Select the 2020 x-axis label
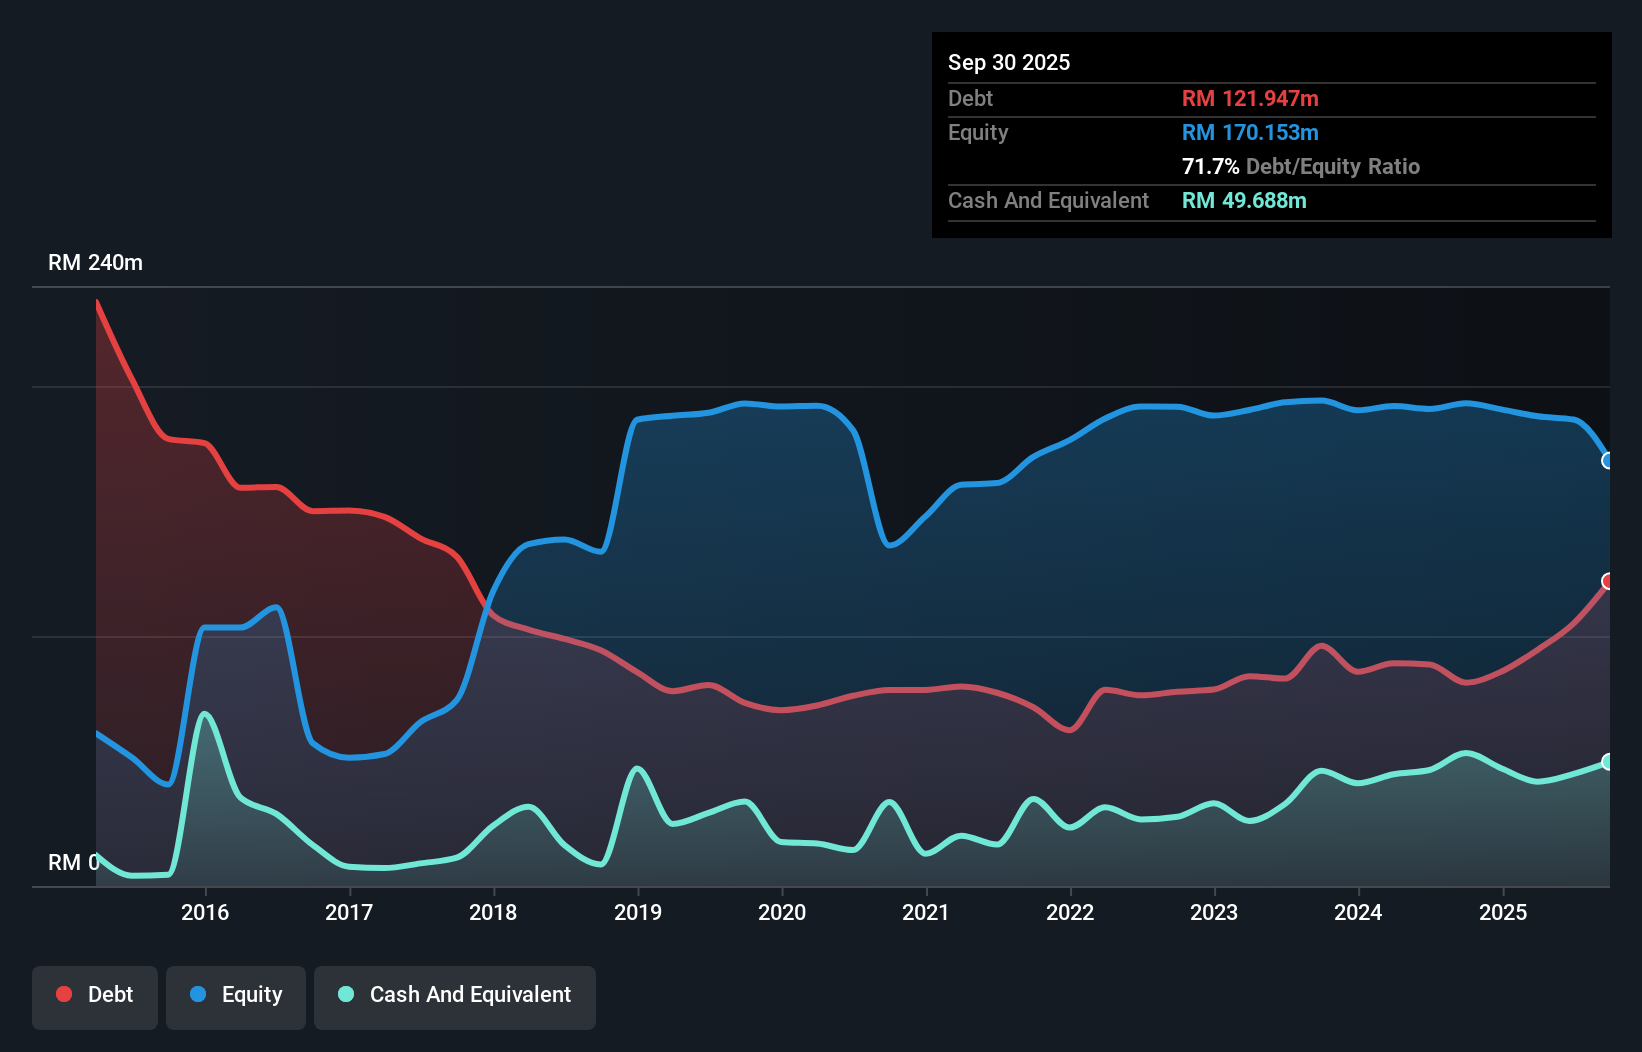1642x1052 pixels. click(782, 912)
